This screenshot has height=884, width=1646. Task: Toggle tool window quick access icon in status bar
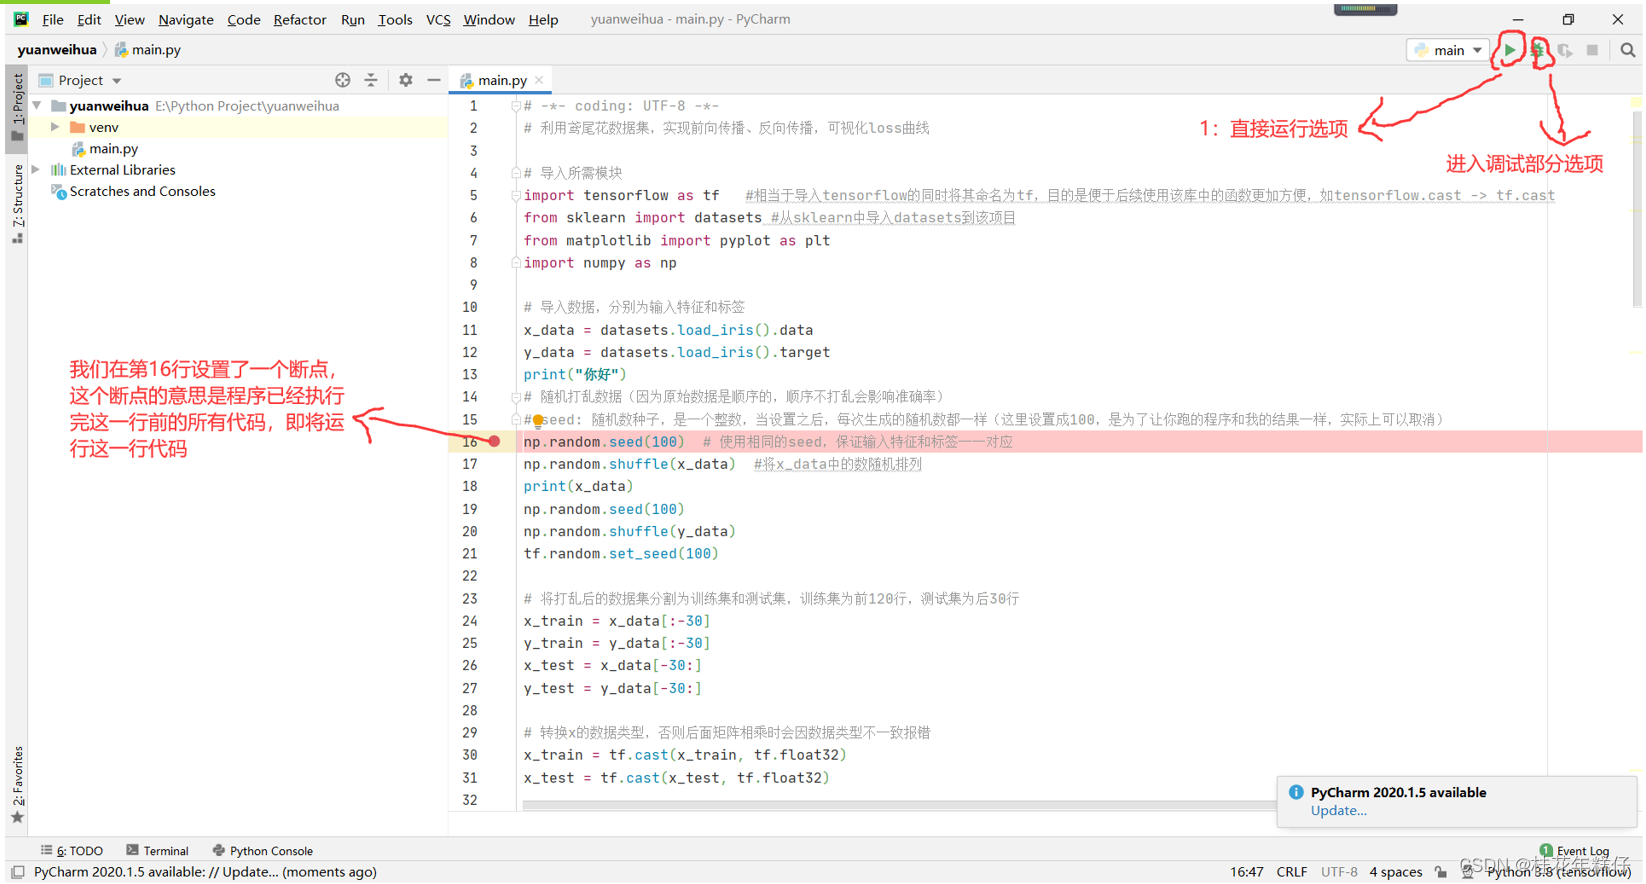point(17,872)
